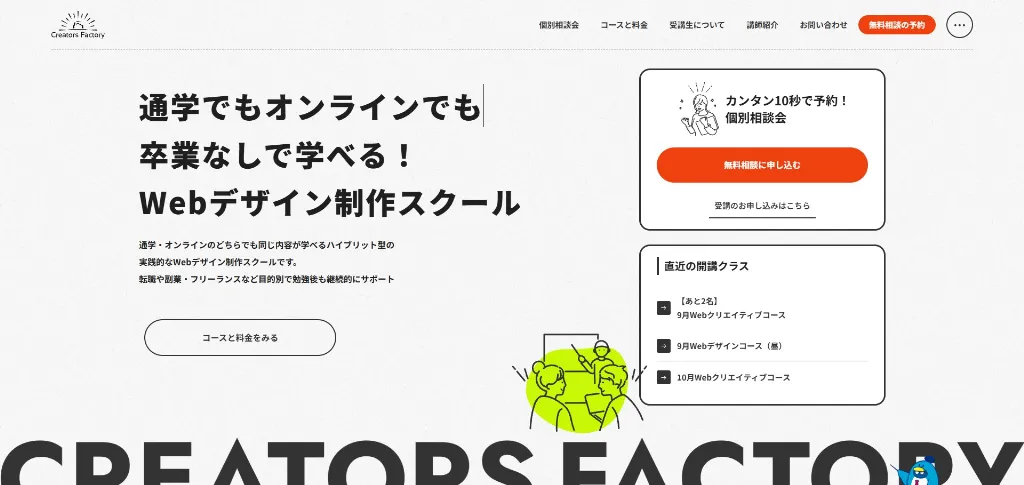Click arrow icon beside 9月Webクリエイティブコース
The height and width of the screenshot is (485, 1024).
point(664,308)
